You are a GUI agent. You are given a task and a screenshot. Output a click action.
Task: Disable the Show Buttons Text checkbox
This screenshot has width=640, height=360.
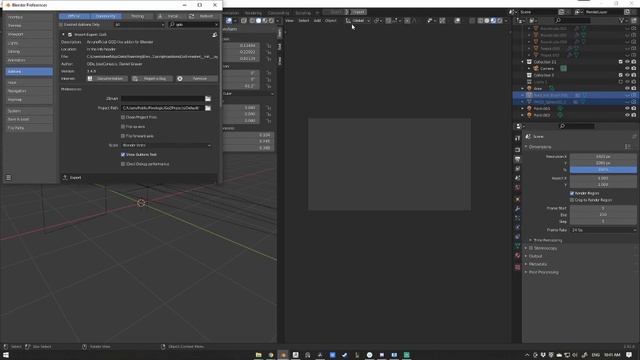[123, 155]
